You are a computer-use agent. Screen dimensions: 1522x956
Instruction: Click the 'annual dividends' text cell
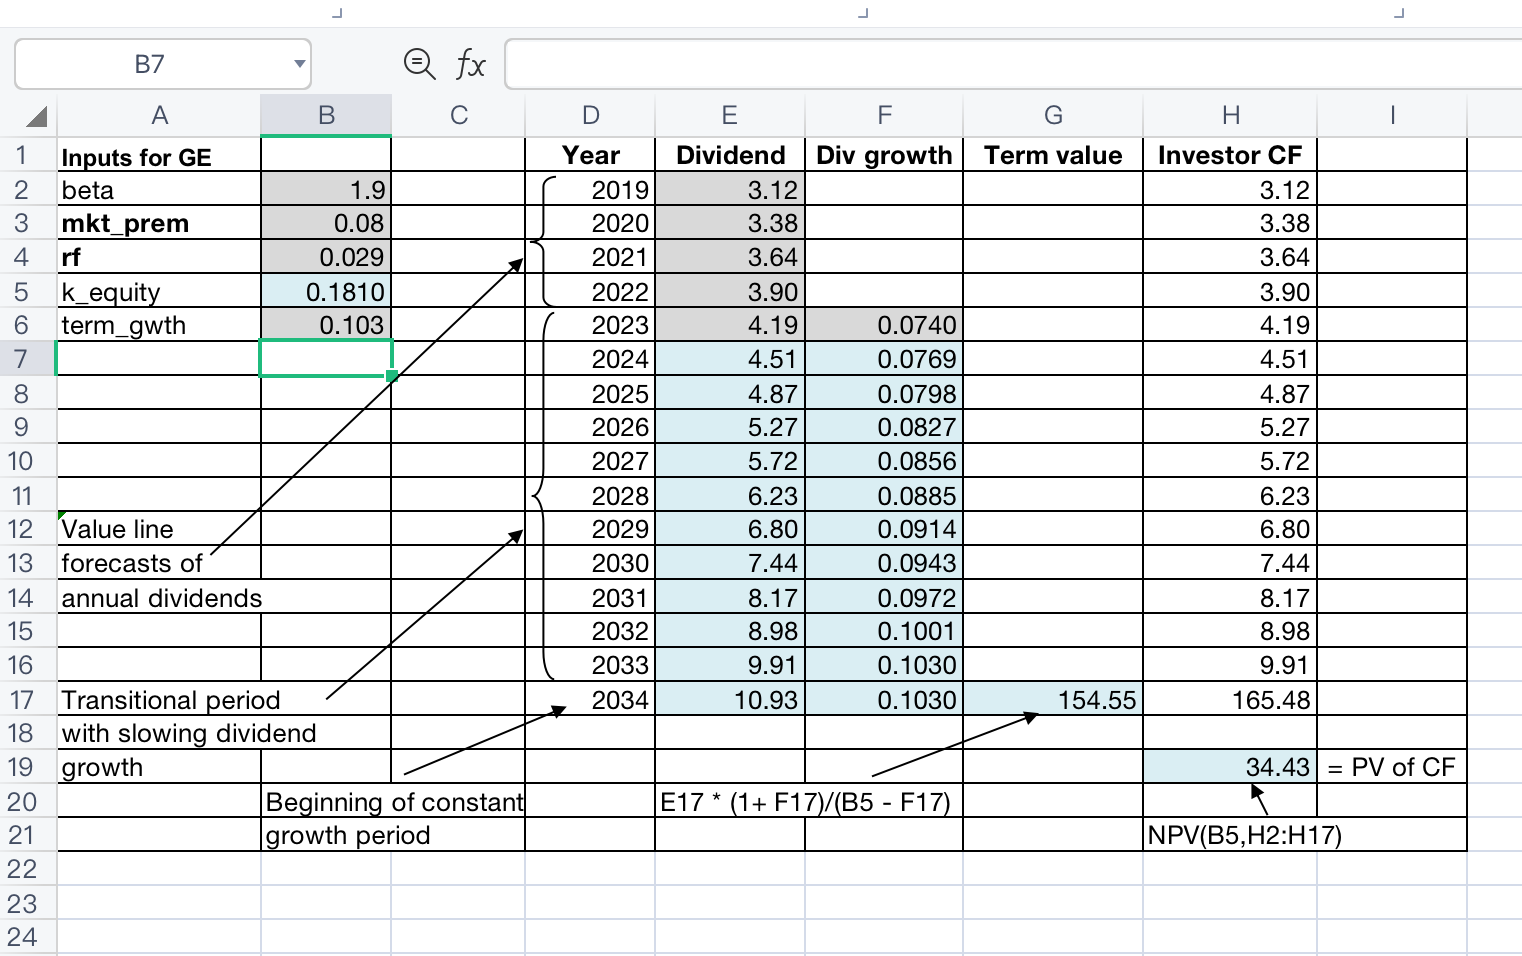pos(162,597)
